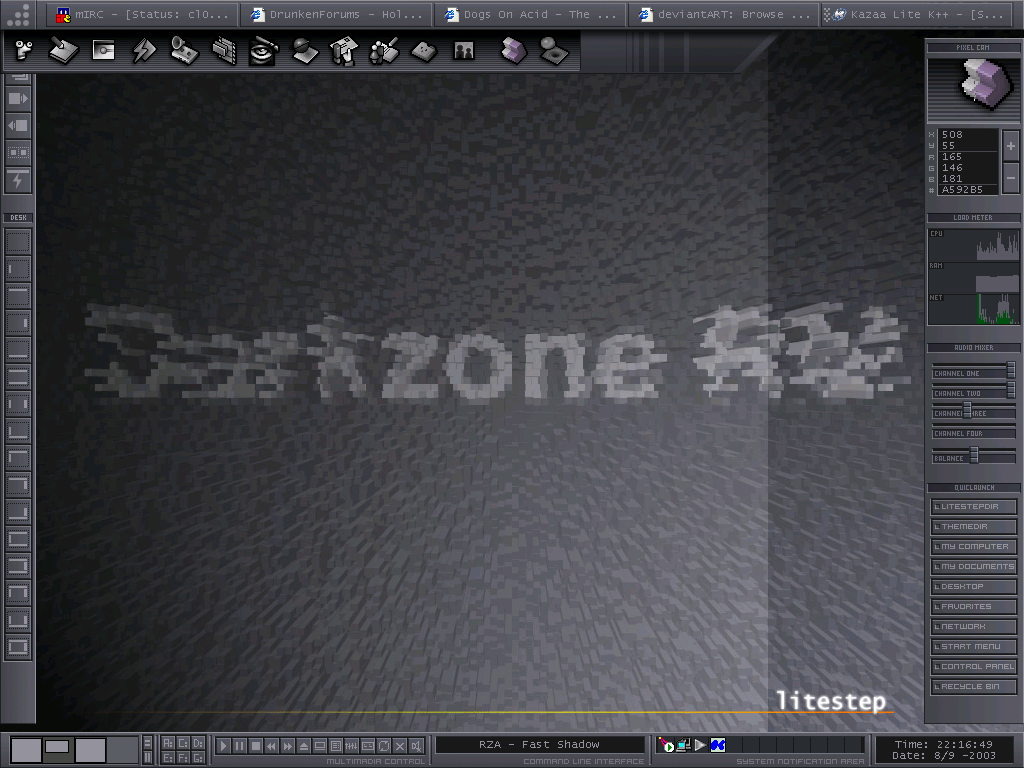Mute audio with the speaker button
Screen dimensions: 1024x768
[x=416, y=746]
